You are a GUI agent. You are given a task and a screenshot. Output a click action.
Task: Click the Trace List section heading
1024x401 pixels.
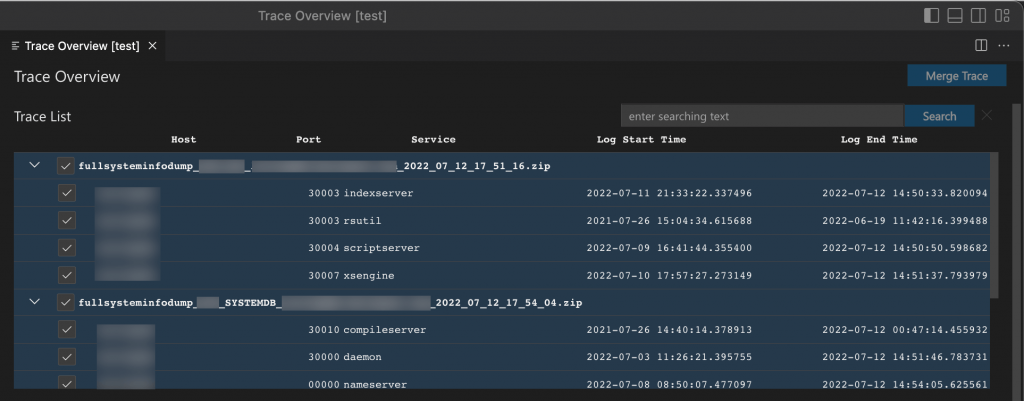(x=42, y=116)
